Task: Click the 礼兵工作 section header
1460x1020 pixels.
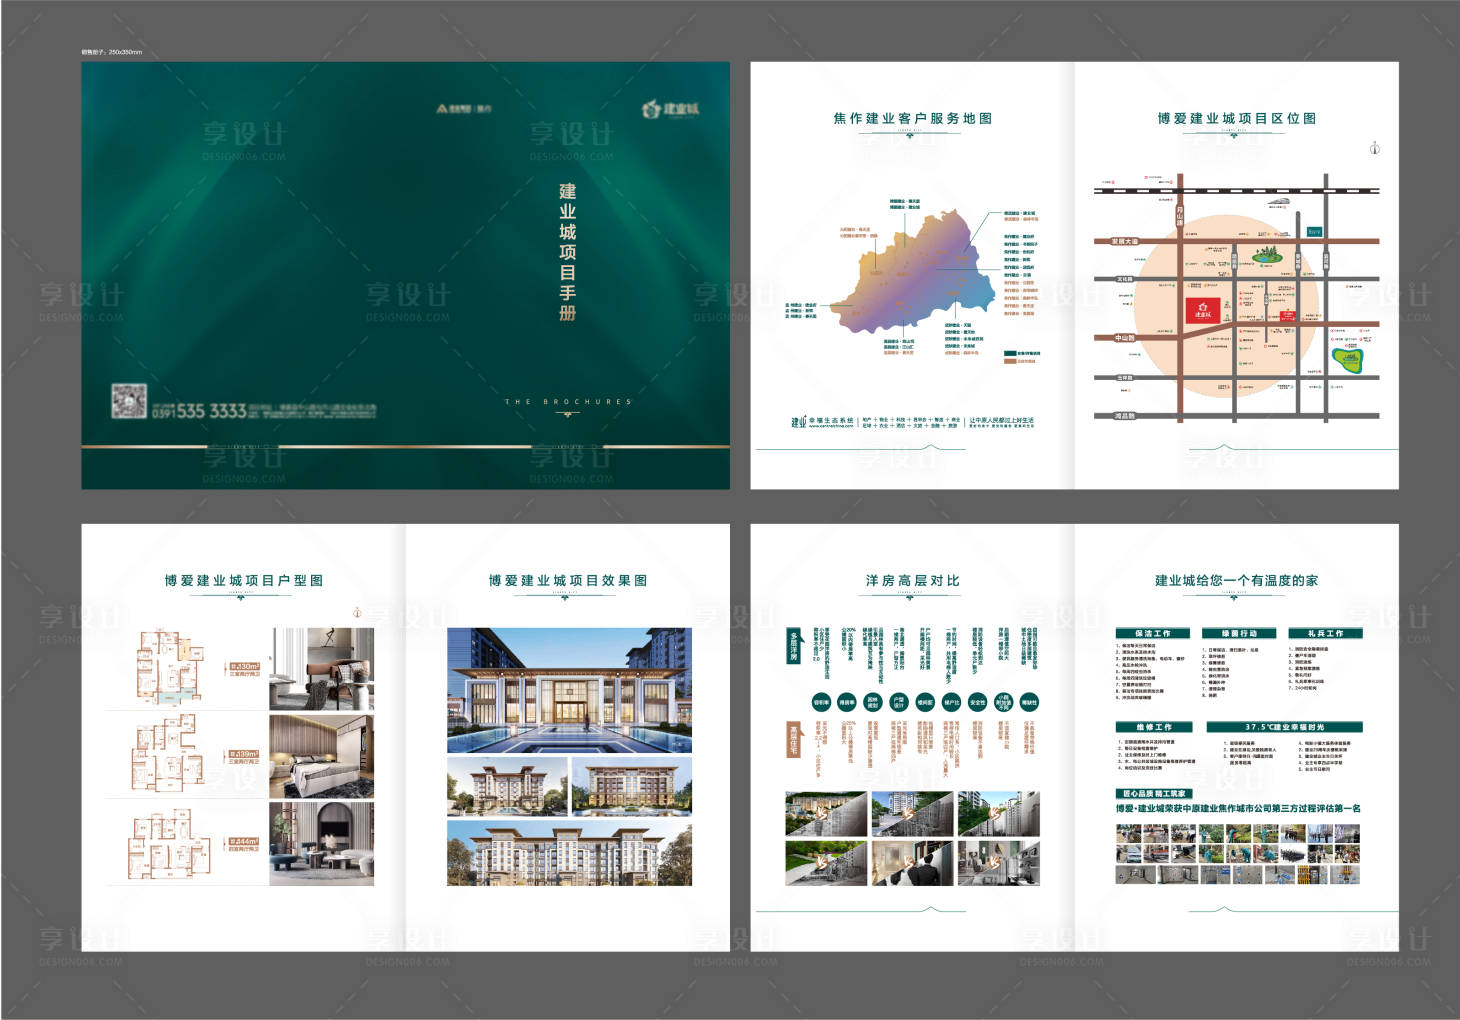Action: click(1326, 633)
